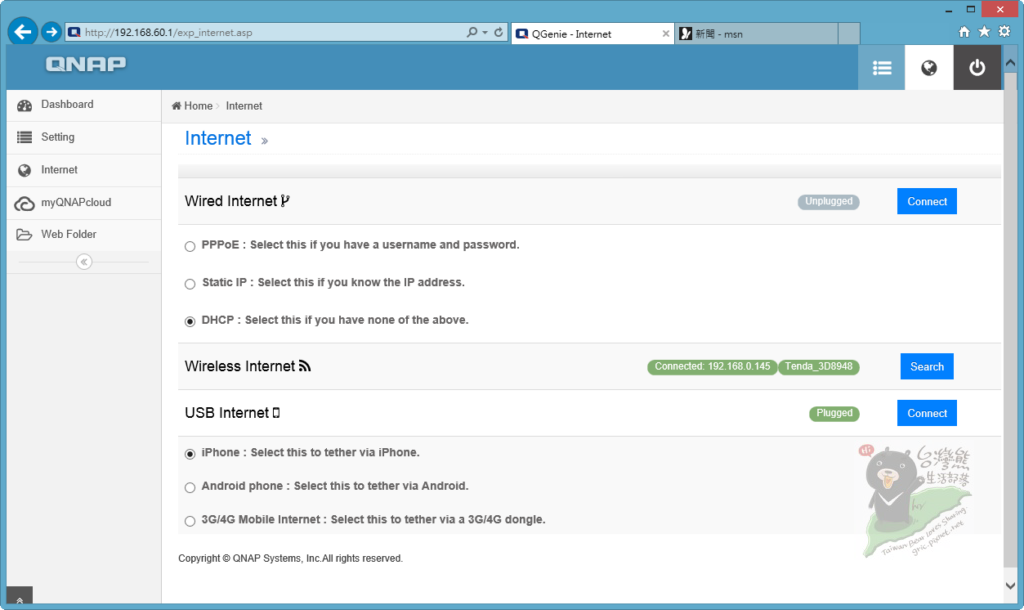Click the browser Home icon

pyautogui.click(x=964, y=31)
